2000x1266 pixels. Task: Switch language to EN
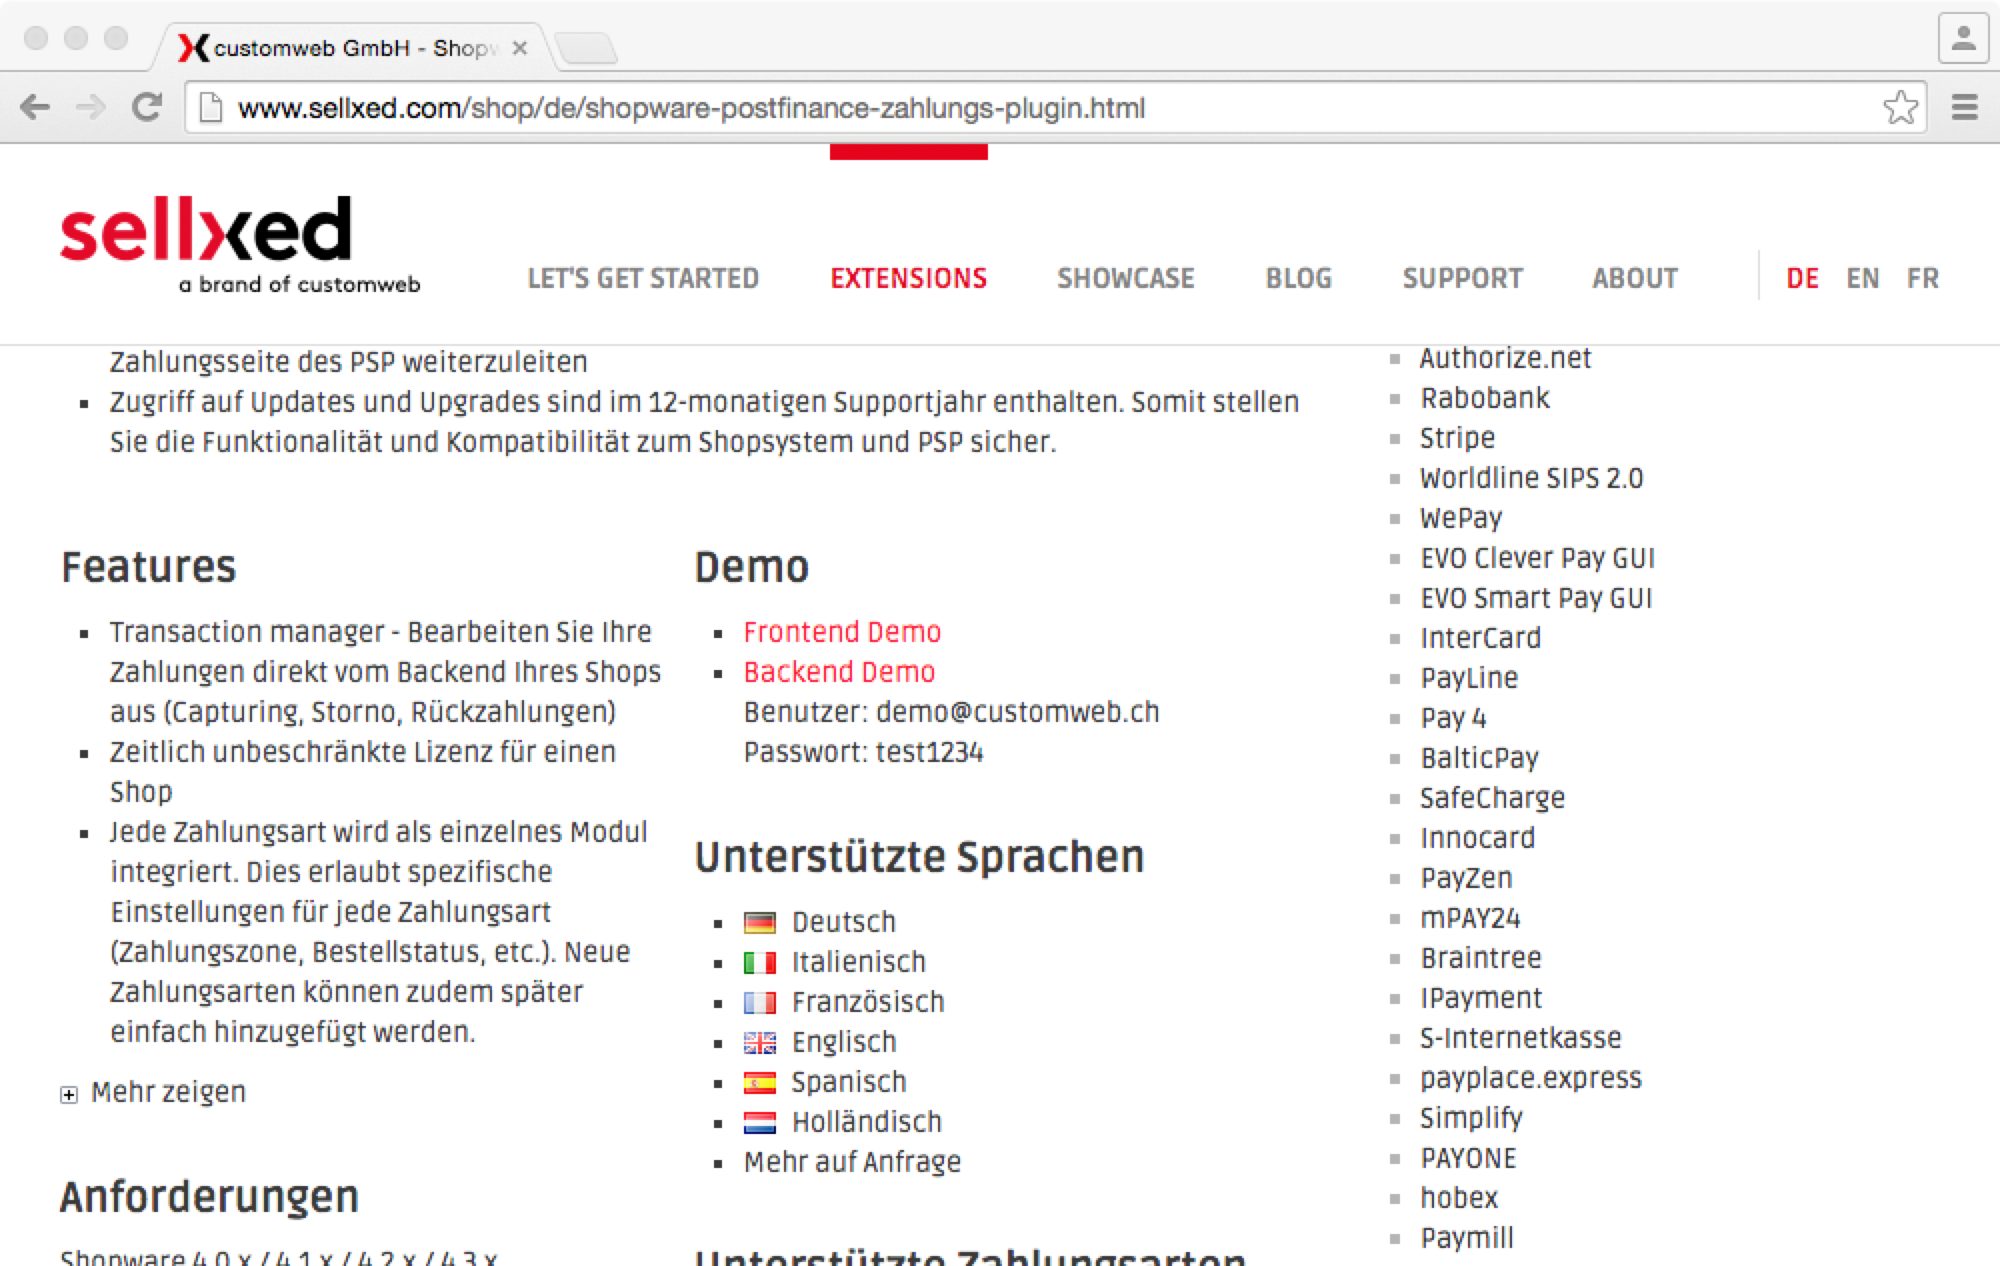1862,278
